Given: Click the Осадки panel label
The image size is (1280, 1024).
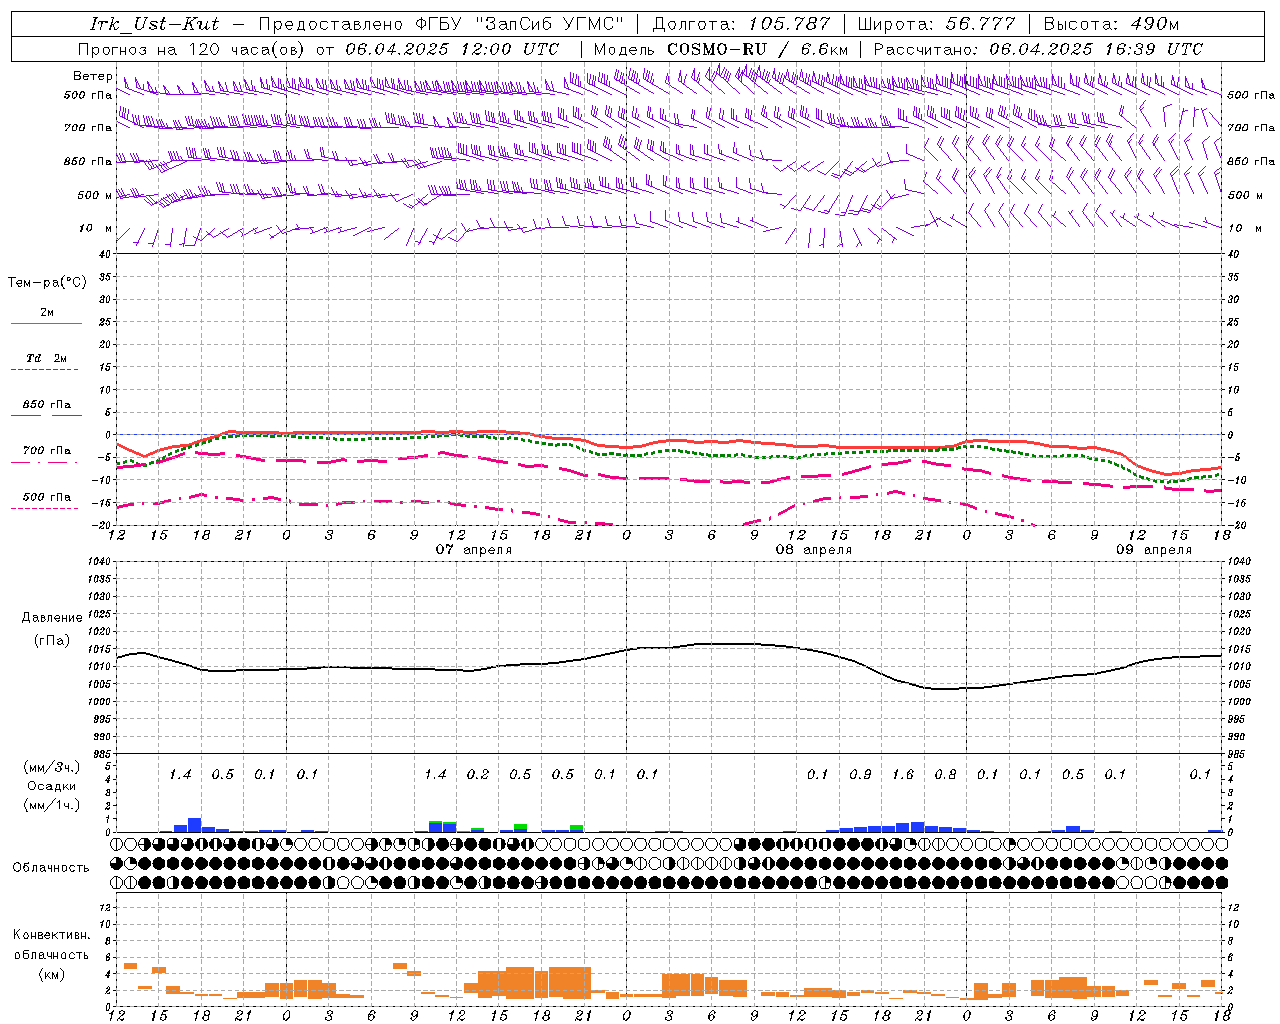Looking at the screenshot, I should (x=51, y=786).
